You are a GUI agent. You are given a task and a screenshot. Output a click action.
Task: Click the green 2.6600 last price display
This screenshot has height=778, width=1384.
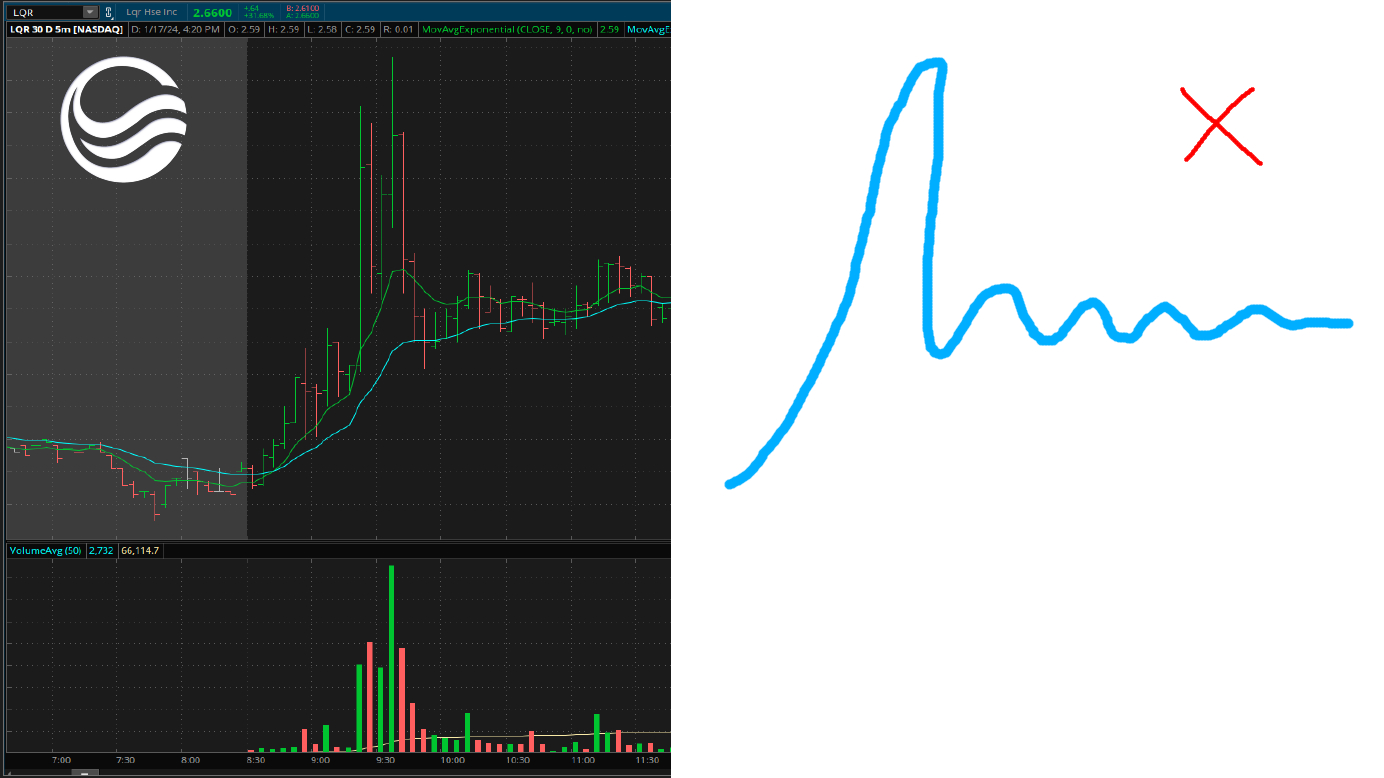click(212, 11)
